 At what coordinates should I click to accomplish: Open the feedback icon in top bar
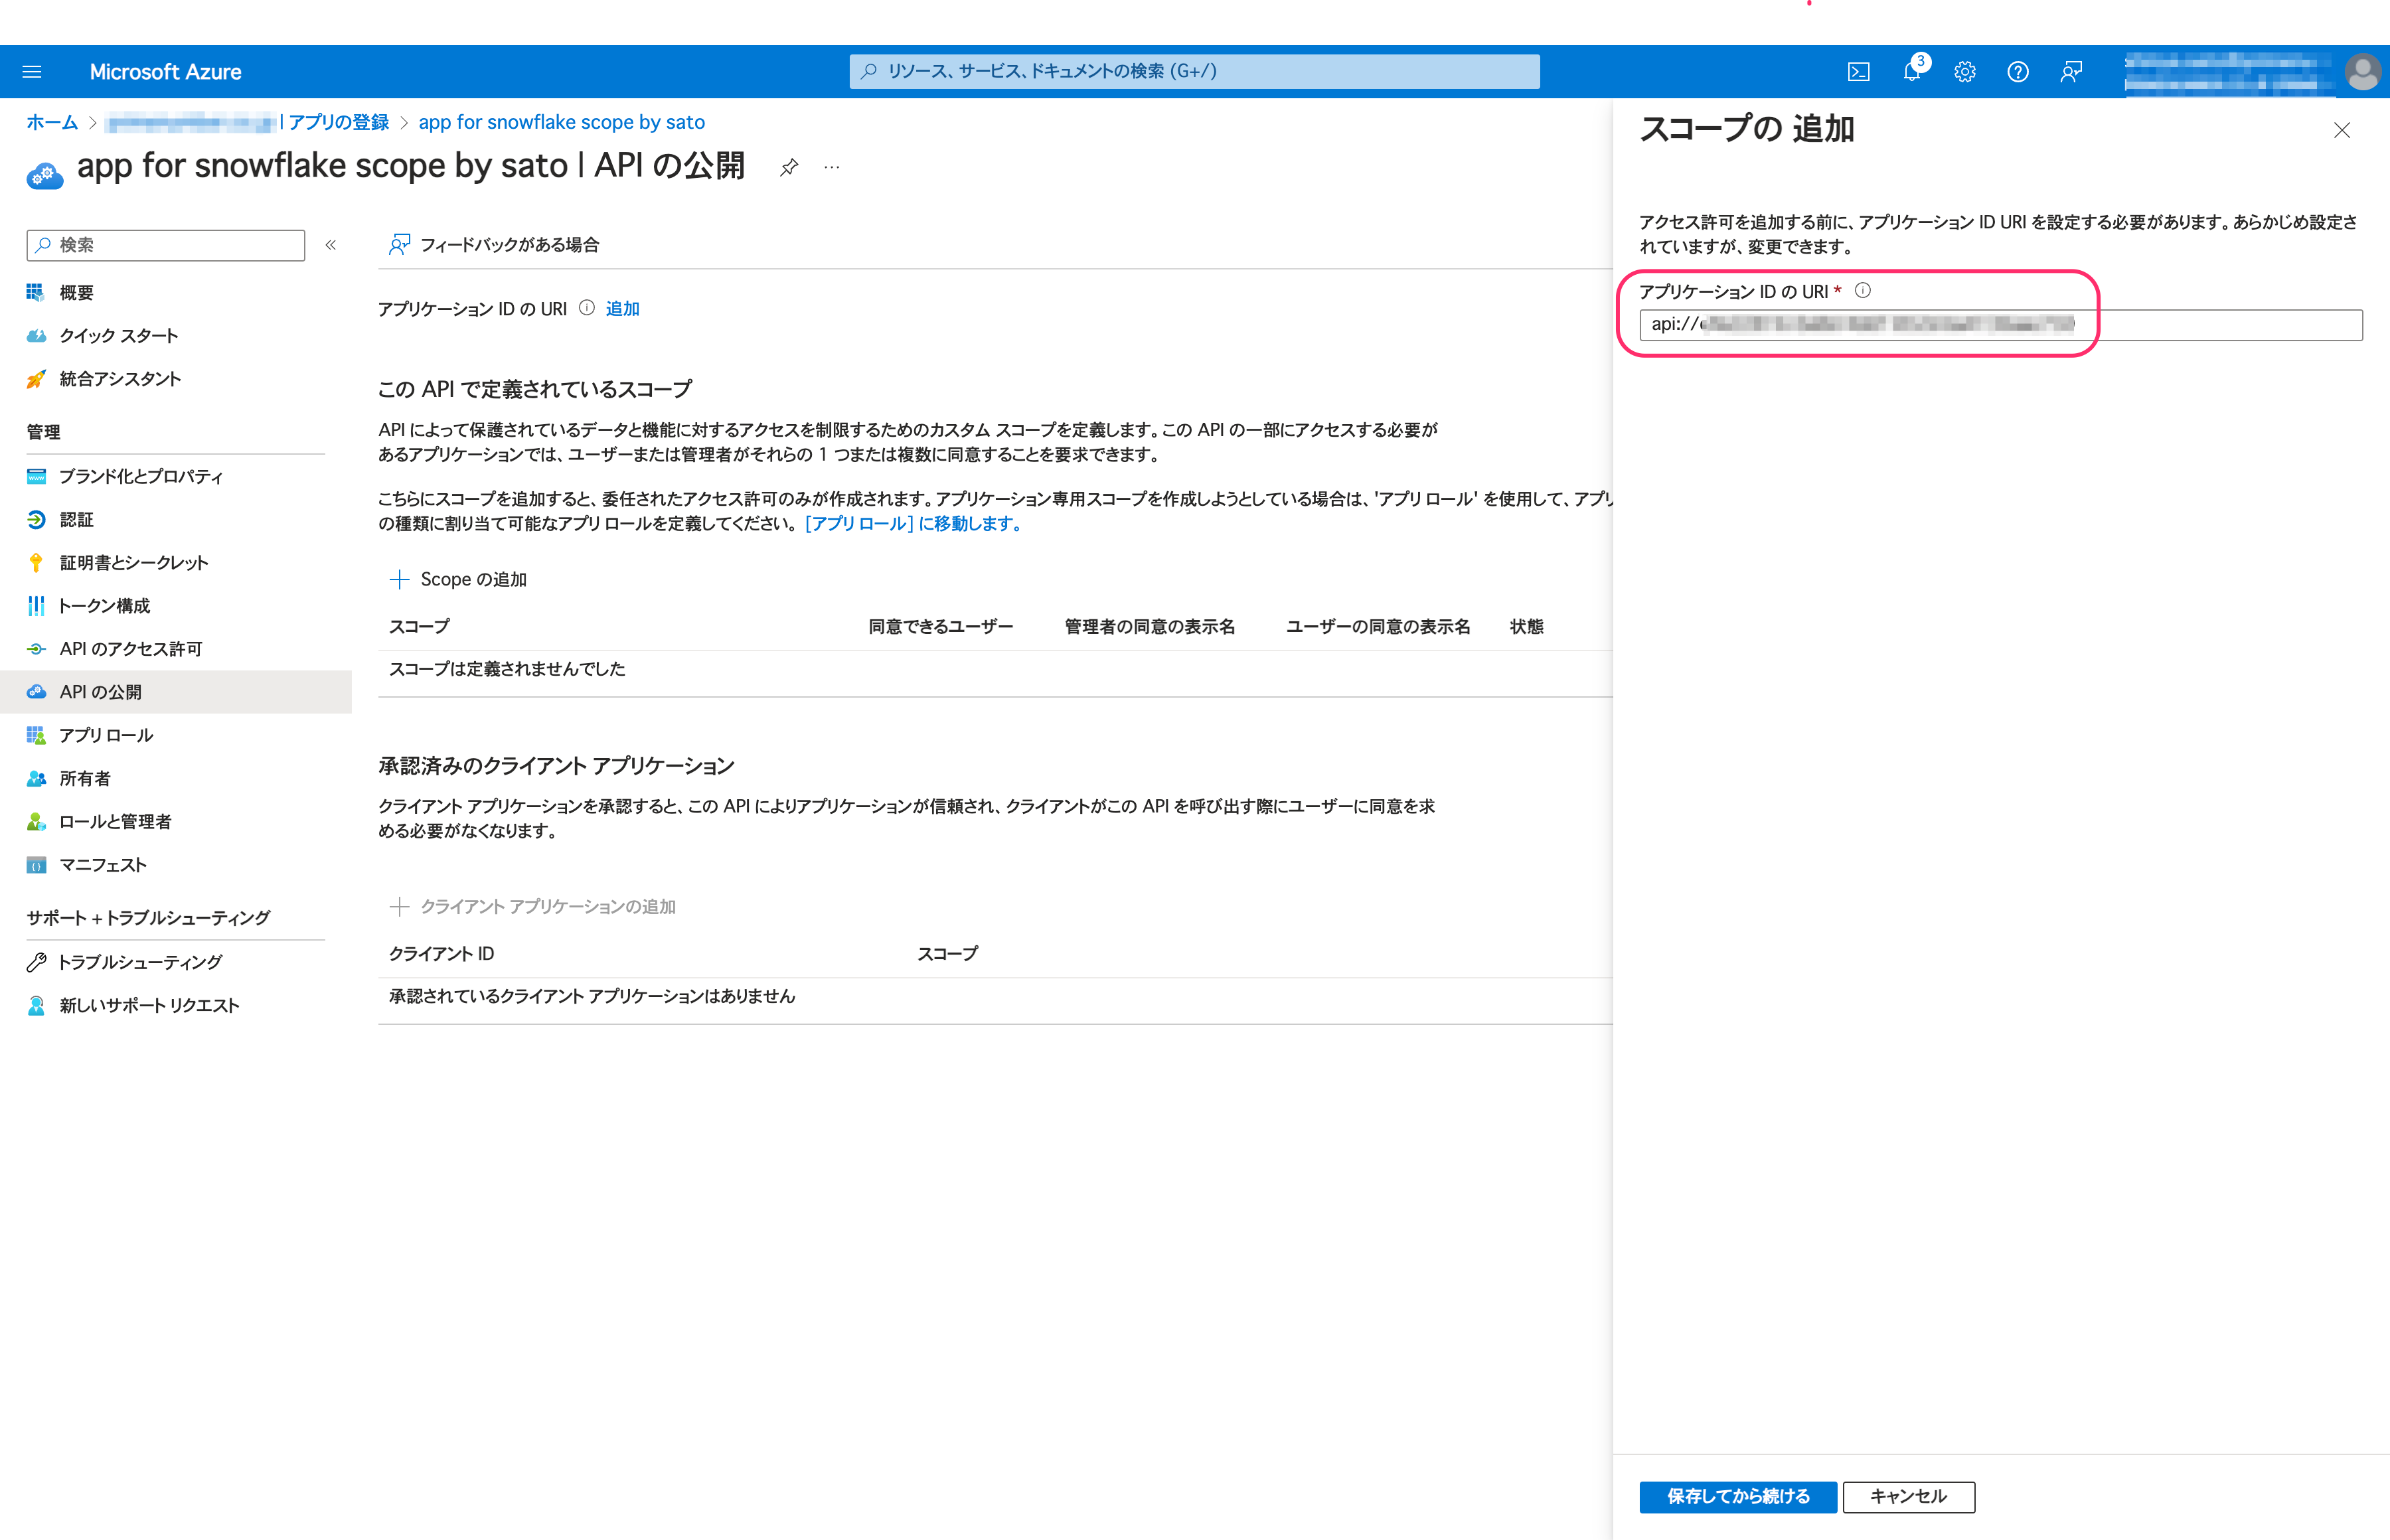click(2071, 72)
